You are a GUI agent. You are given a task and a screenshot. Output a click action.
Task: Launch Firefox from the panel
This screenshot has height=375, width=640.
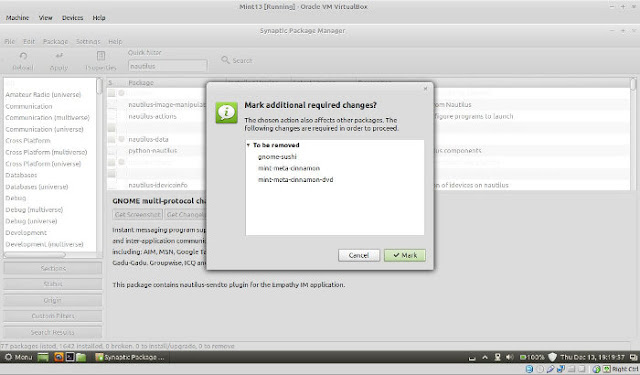pos(59,357)
